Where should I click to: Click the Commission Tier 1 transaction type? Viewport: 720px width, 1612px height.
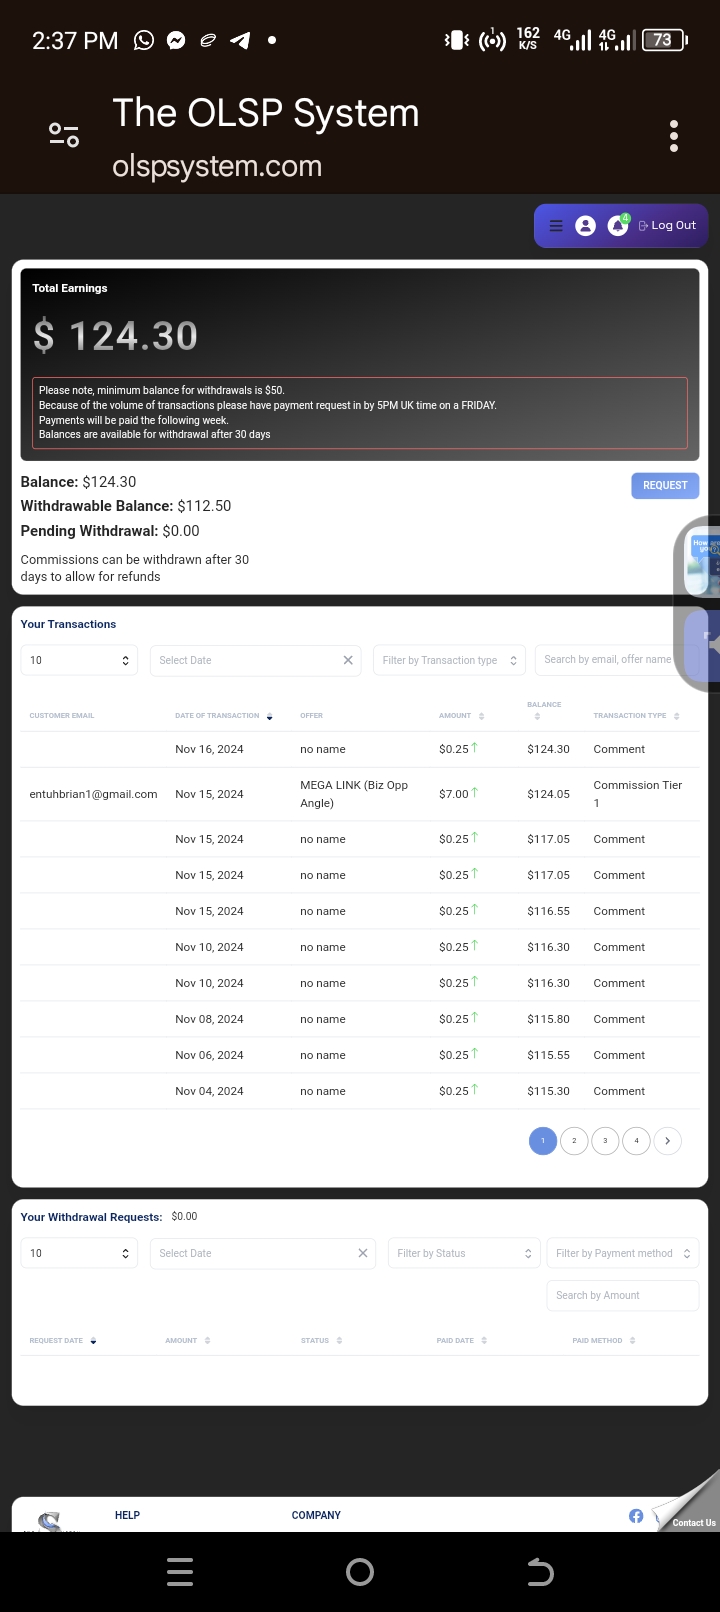[638, 794]
